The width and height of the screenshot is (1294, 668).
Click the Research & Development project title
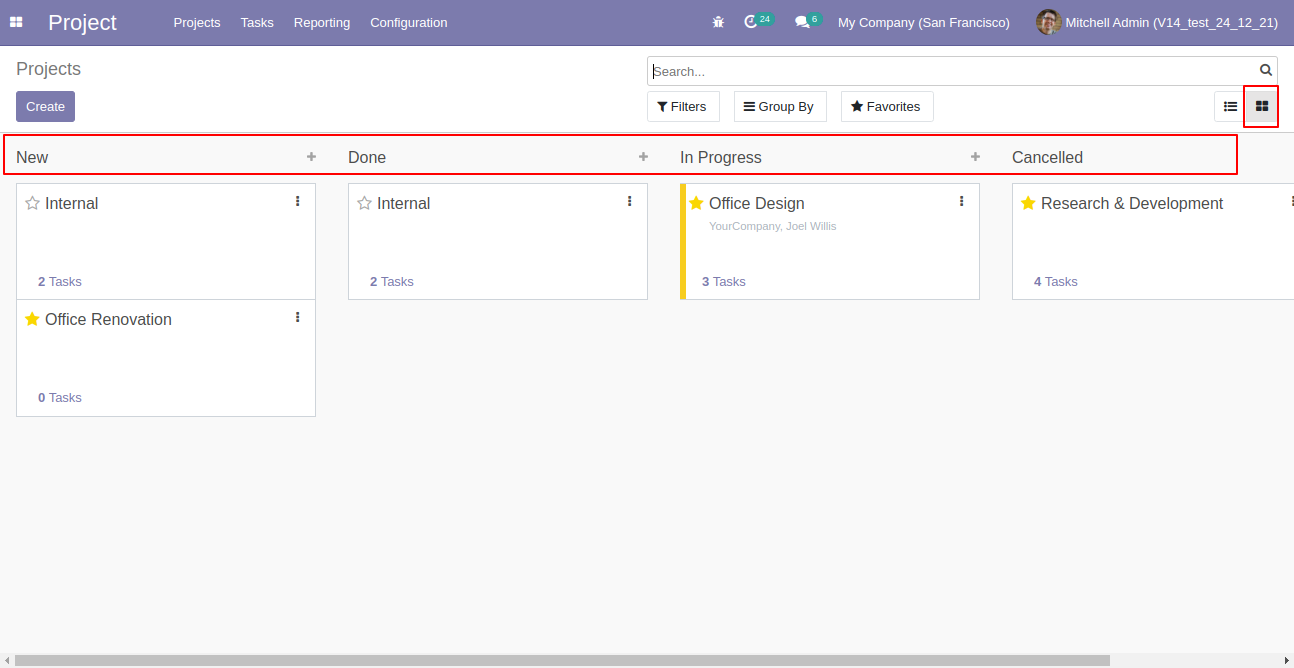pyautogui.click(x=1132, y=203)
